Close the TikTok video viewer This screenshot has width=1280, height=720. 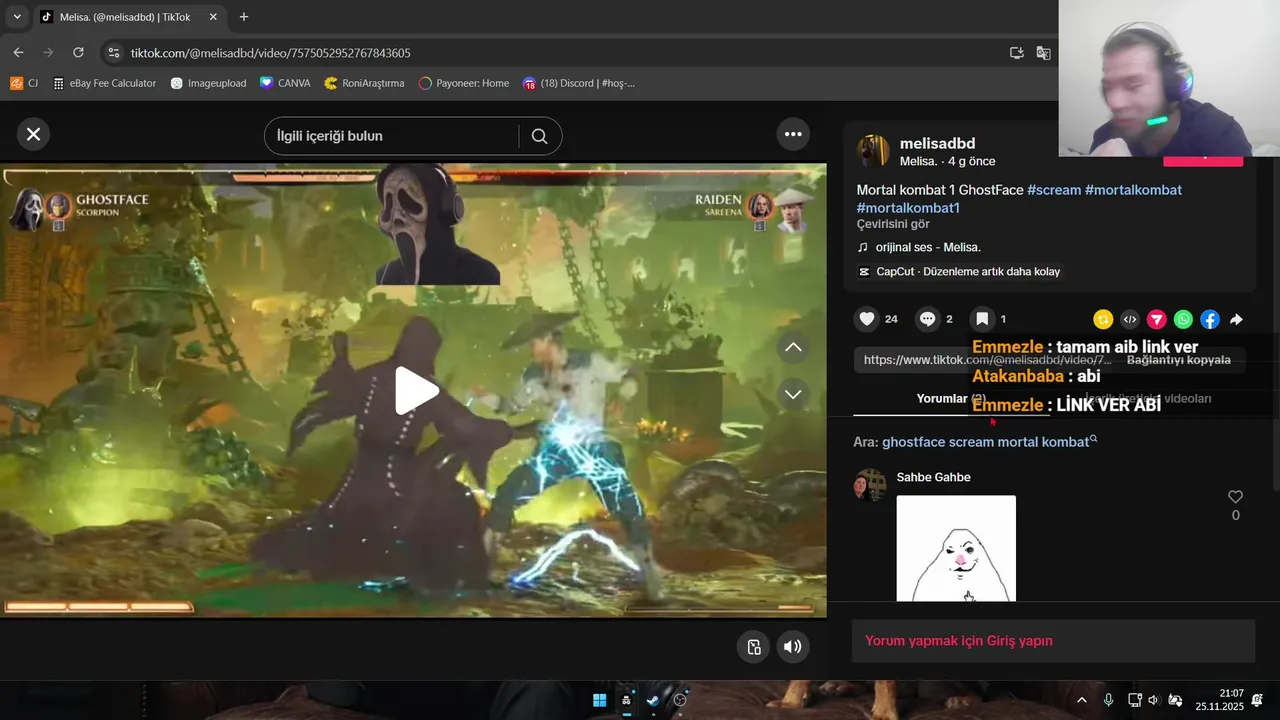tap(33, 134)
